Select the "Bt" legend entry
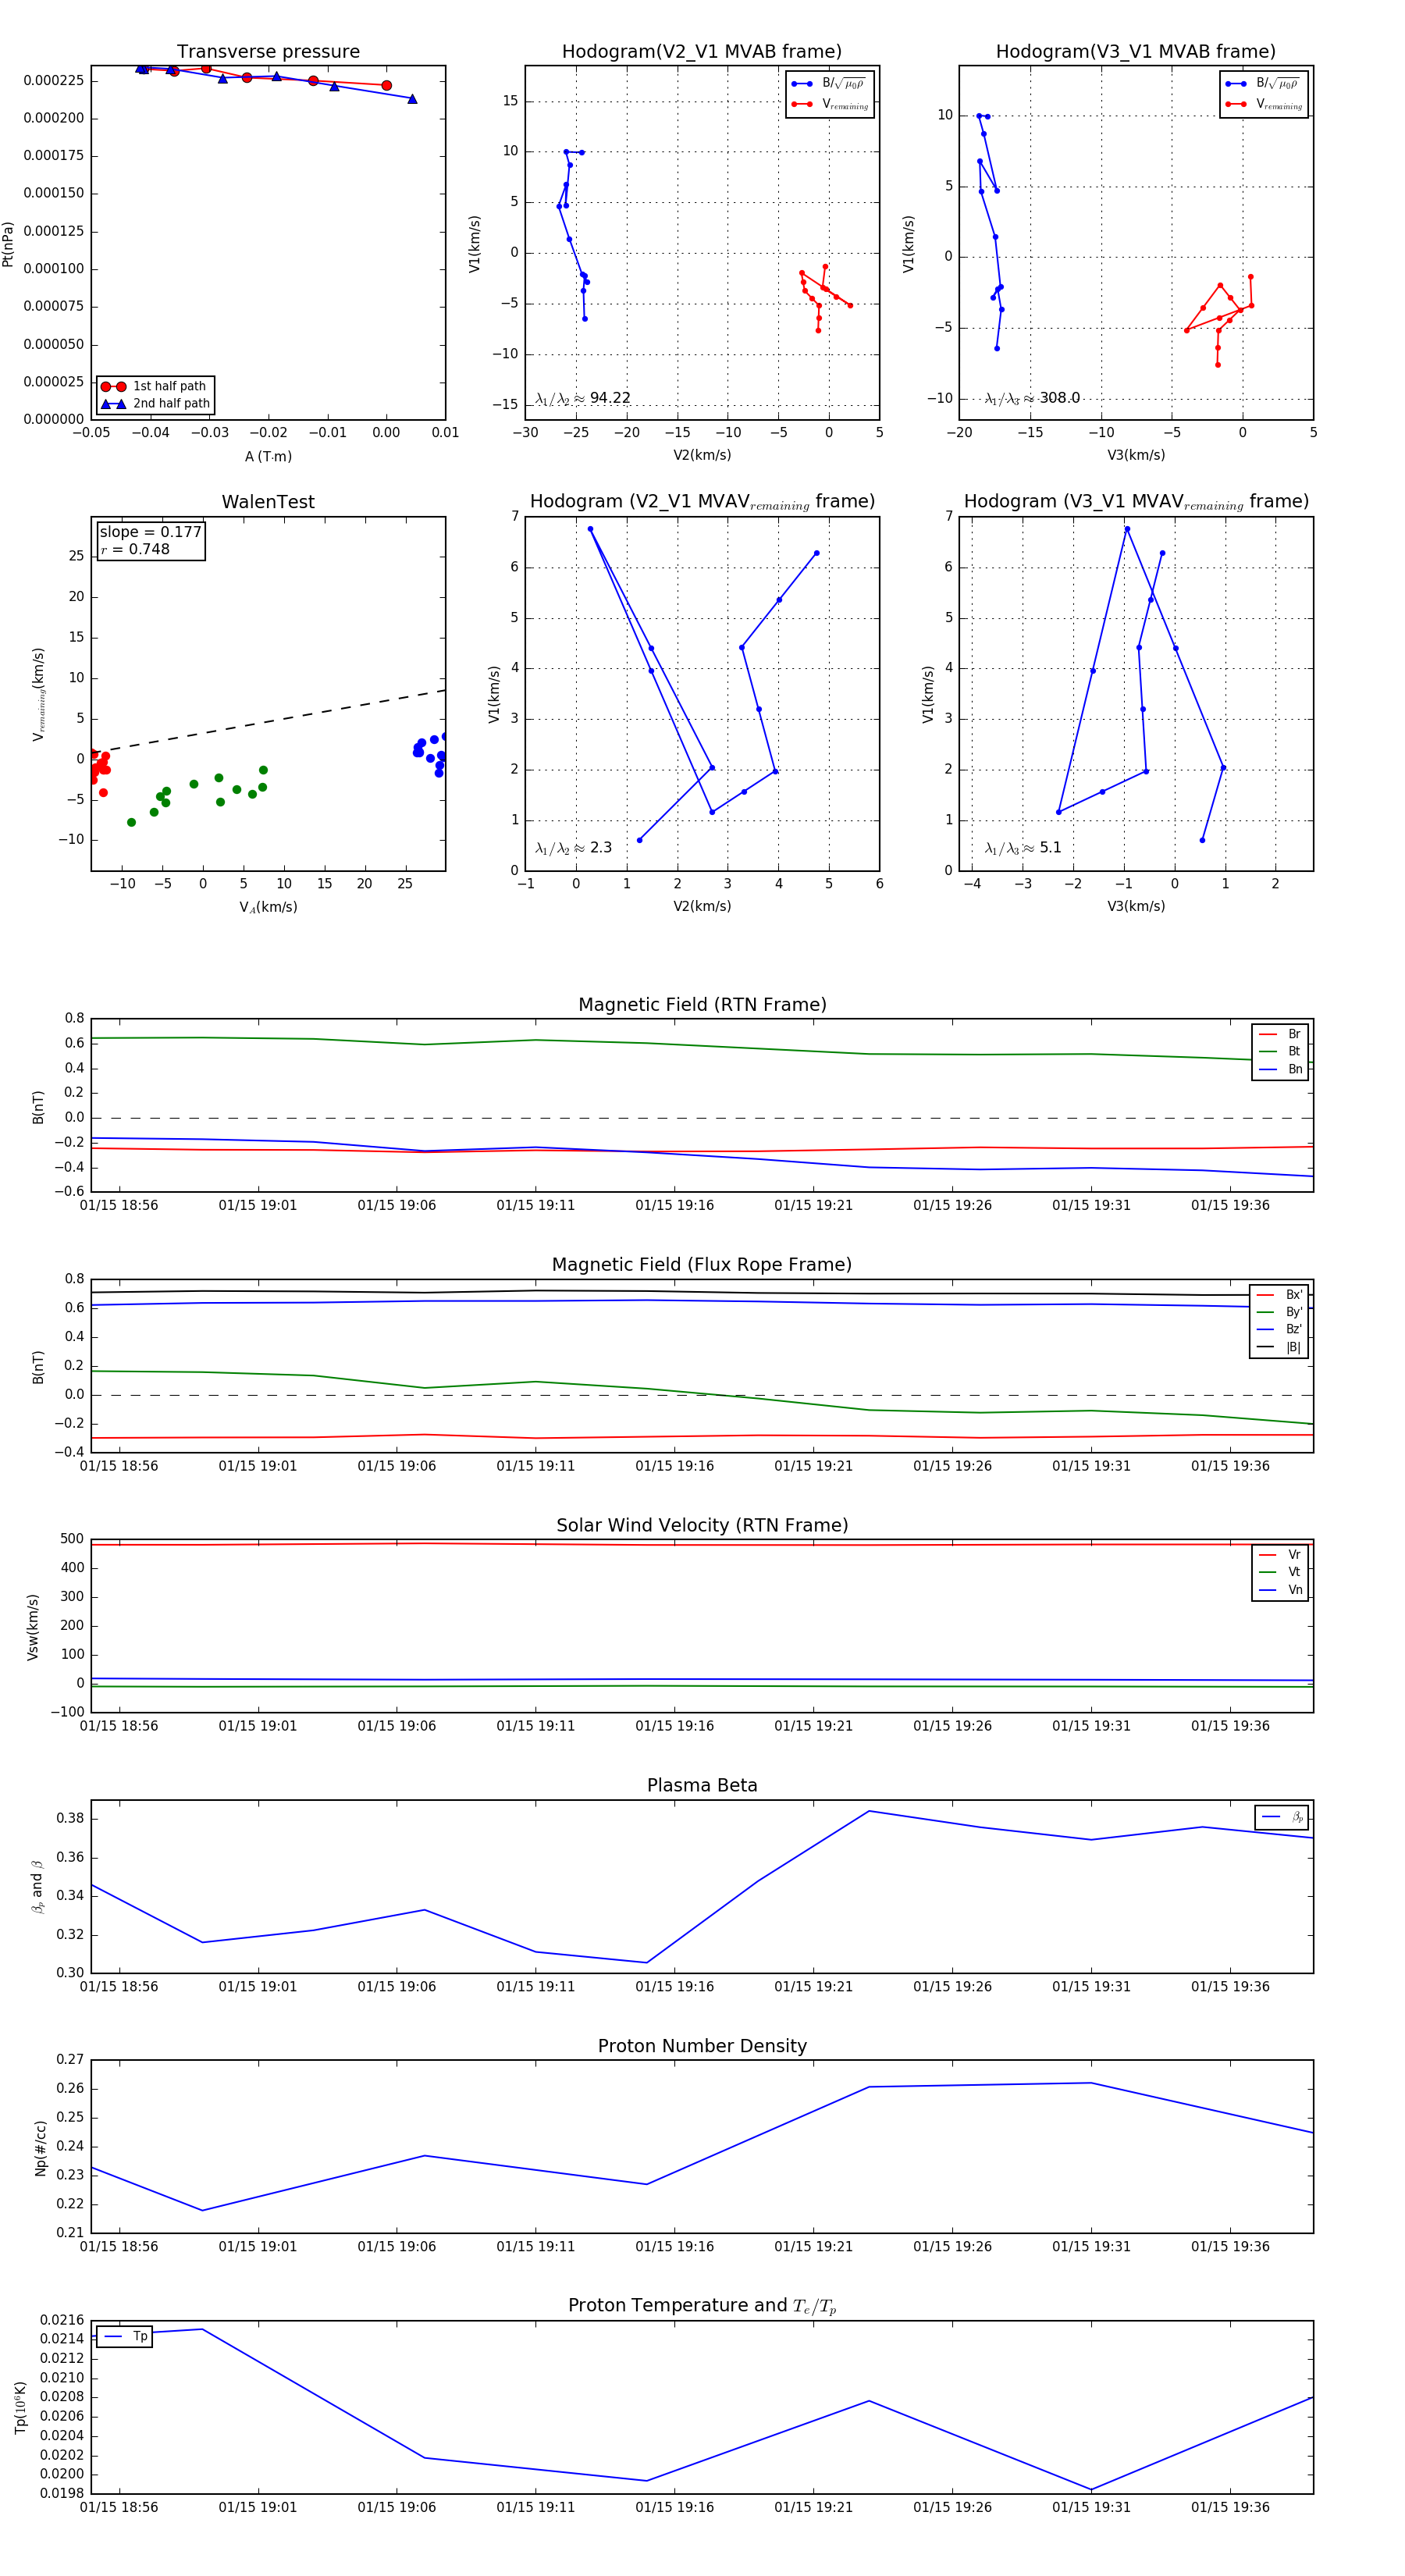The height and width of the screenshot is (2576, 1405). point(1280,1051)
